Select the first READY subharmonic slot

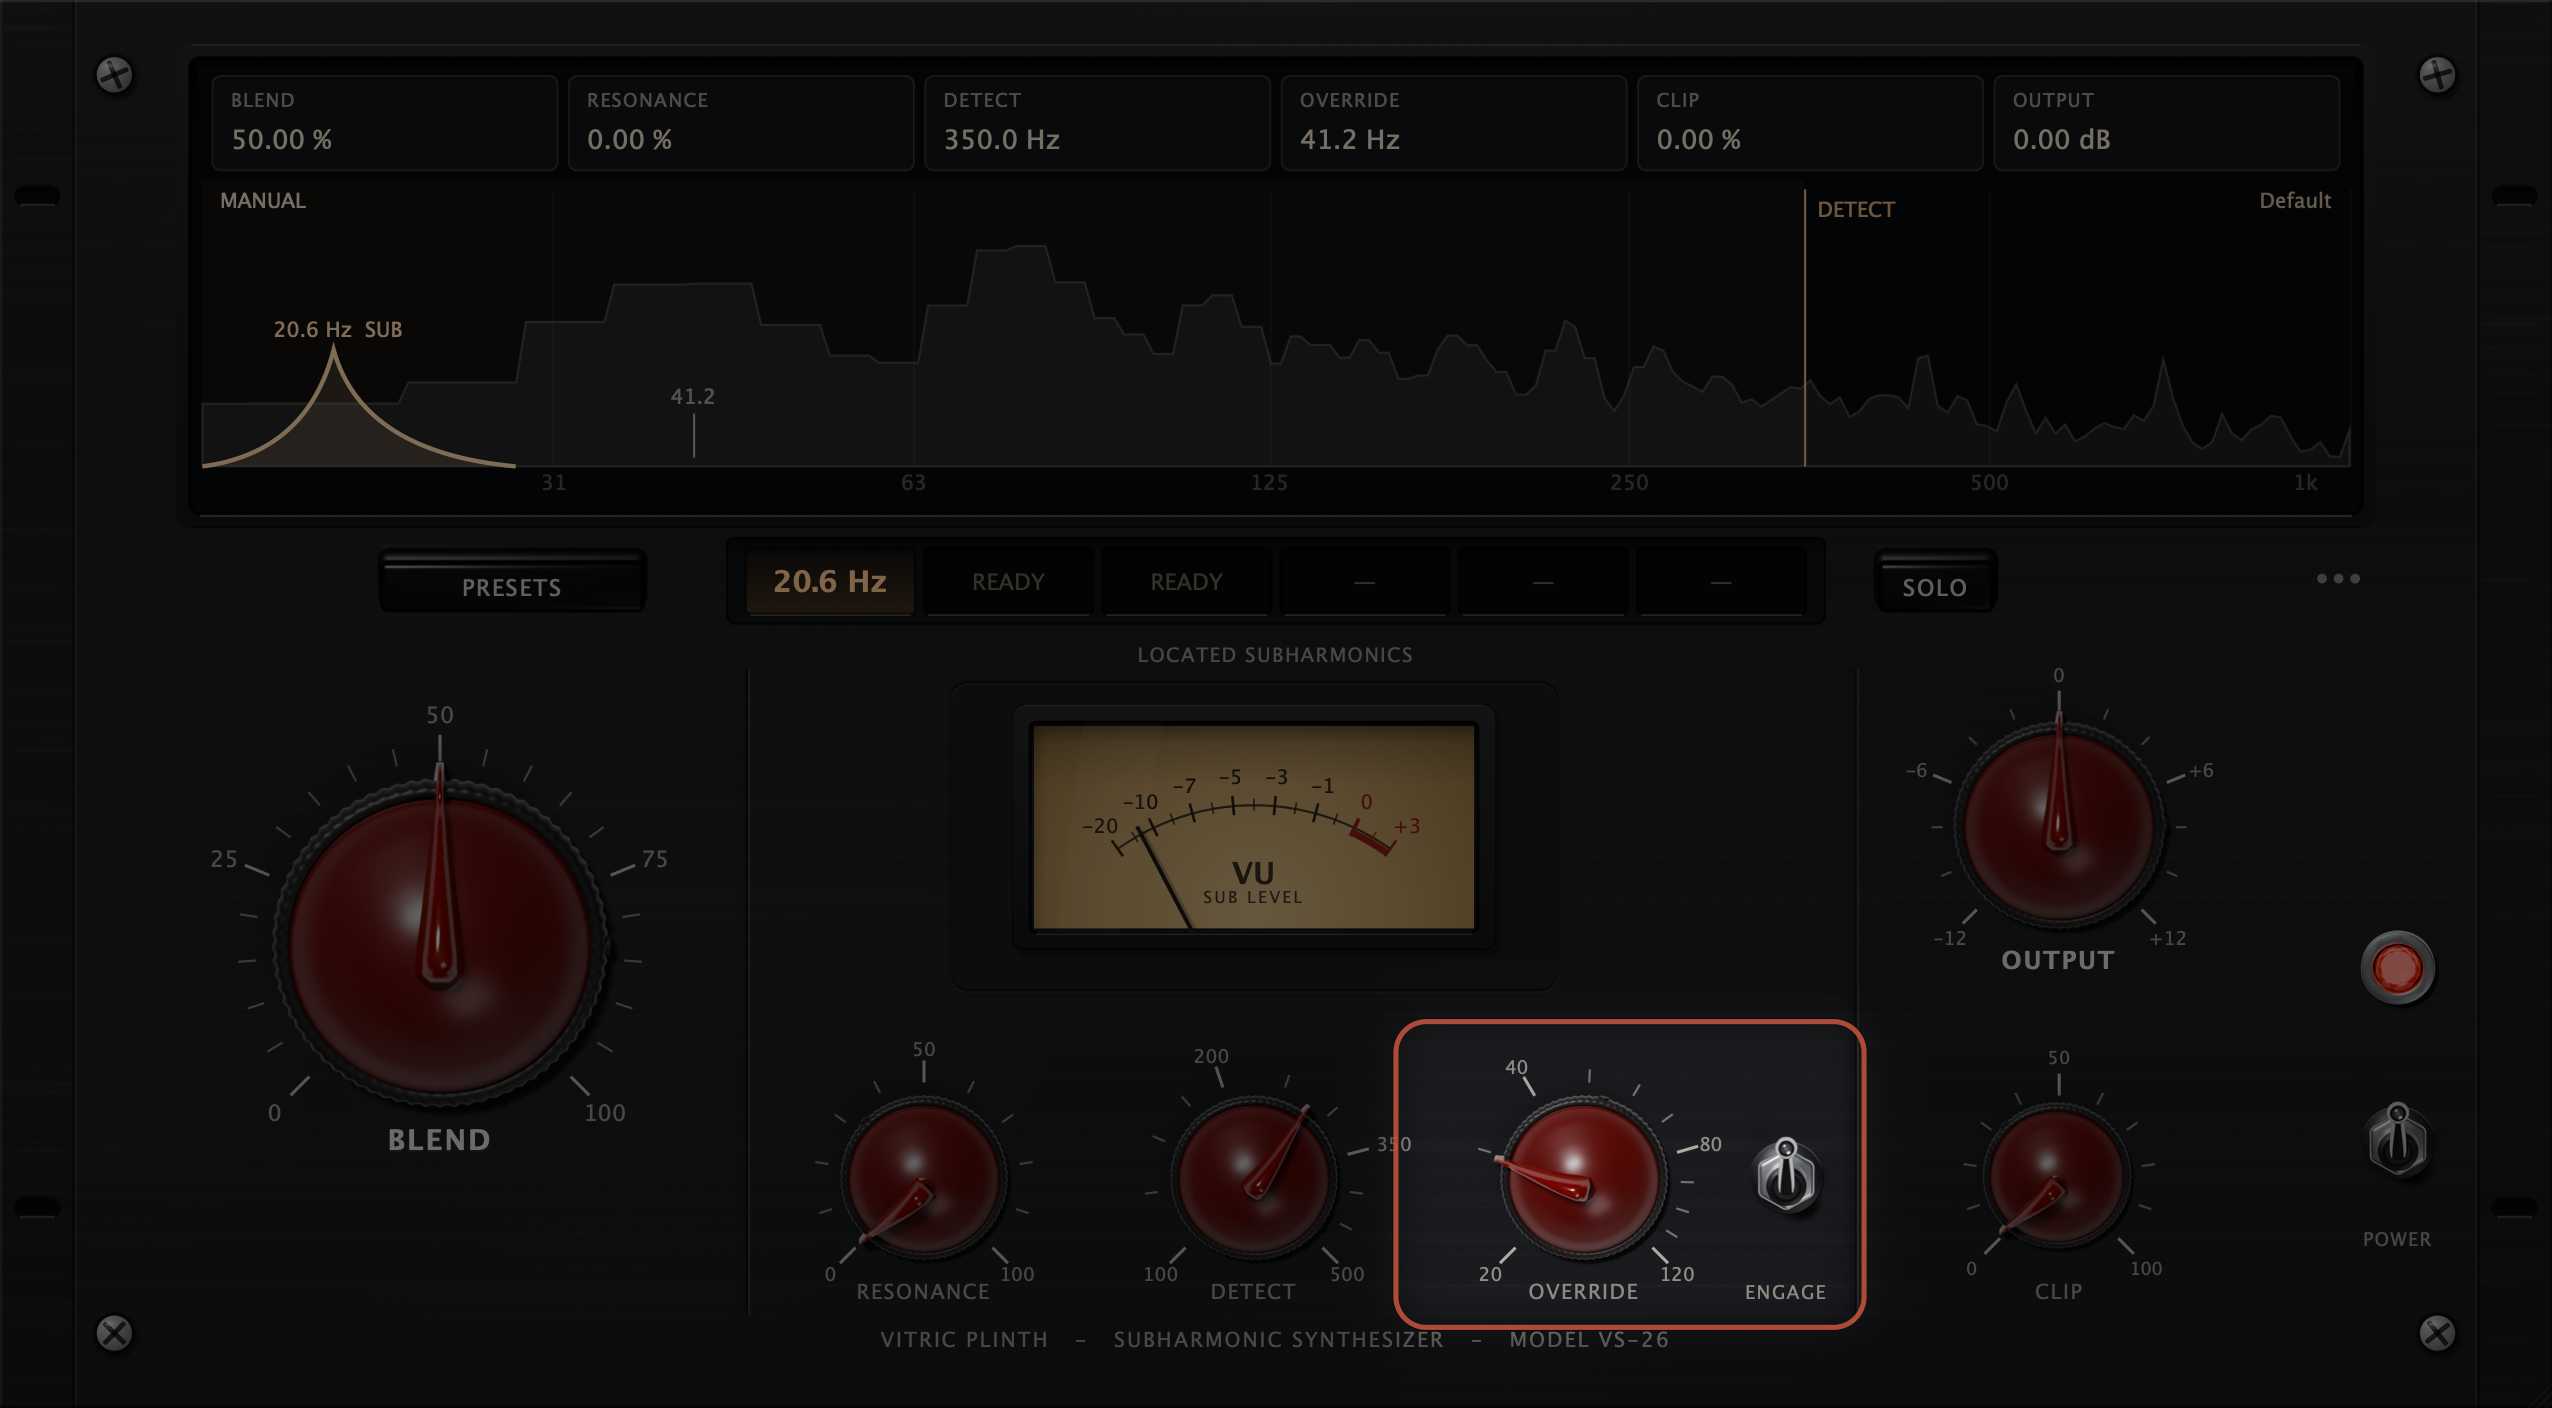pos(1008,581)
